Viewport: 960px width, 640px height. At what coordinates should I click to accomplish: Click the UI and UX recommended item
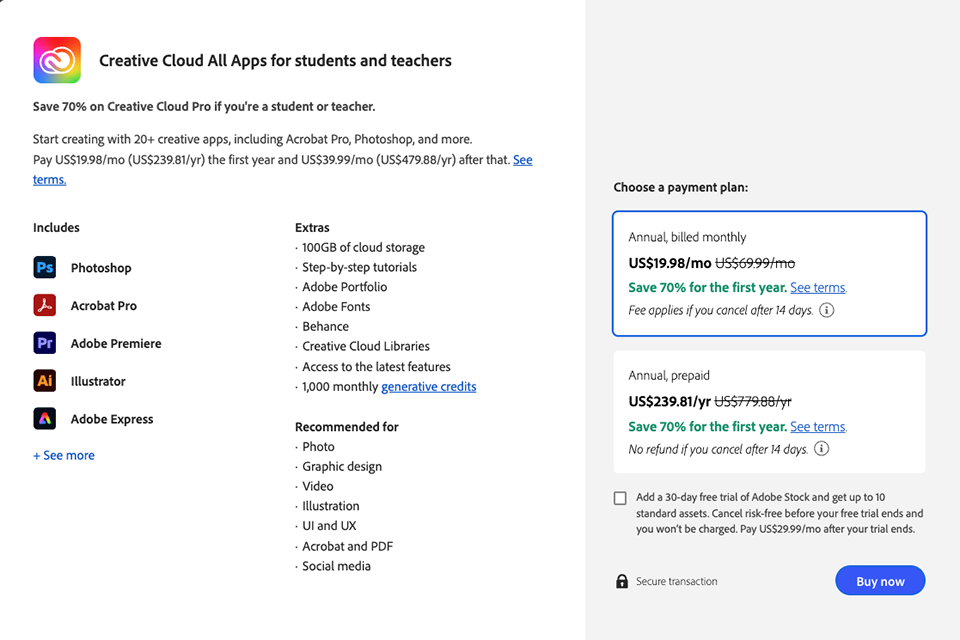pyautogui.click(x=329, y=525)
